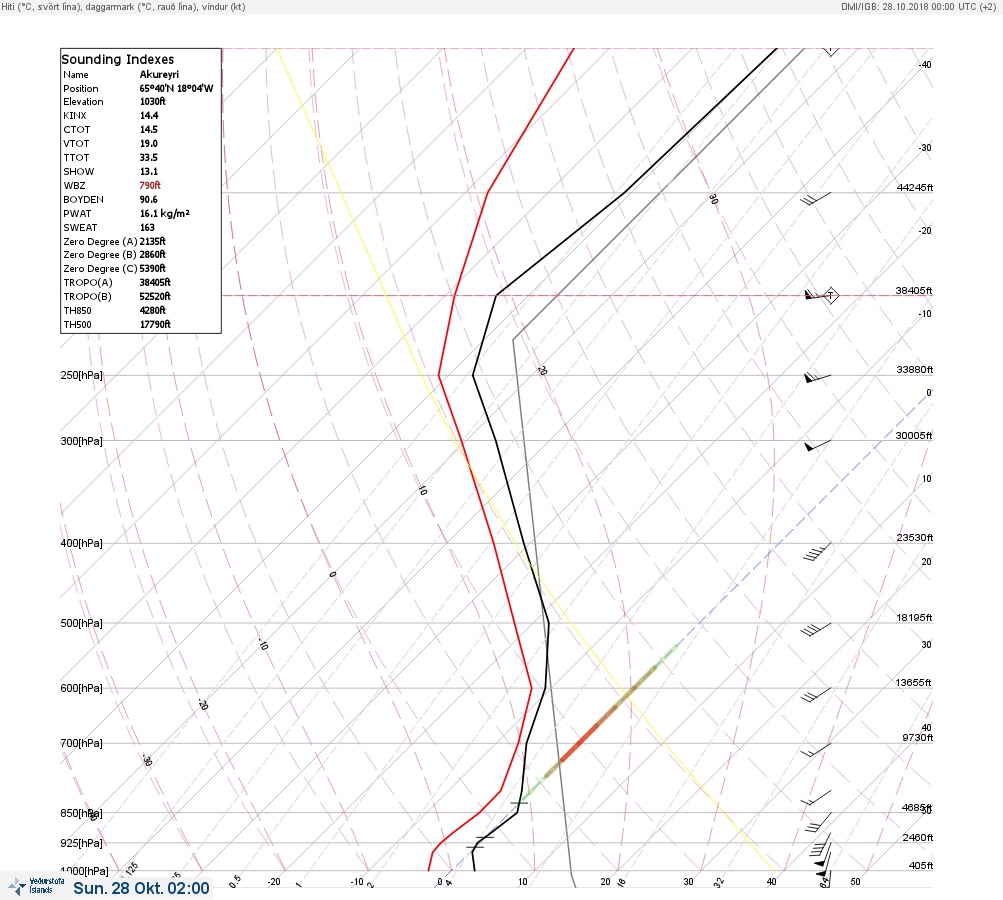Image resolution: width=1003 pixels, height=900 pixels.
Task: Click the header legend 'Hiti (°C, svört lína)...'
Action: point(123,7)
